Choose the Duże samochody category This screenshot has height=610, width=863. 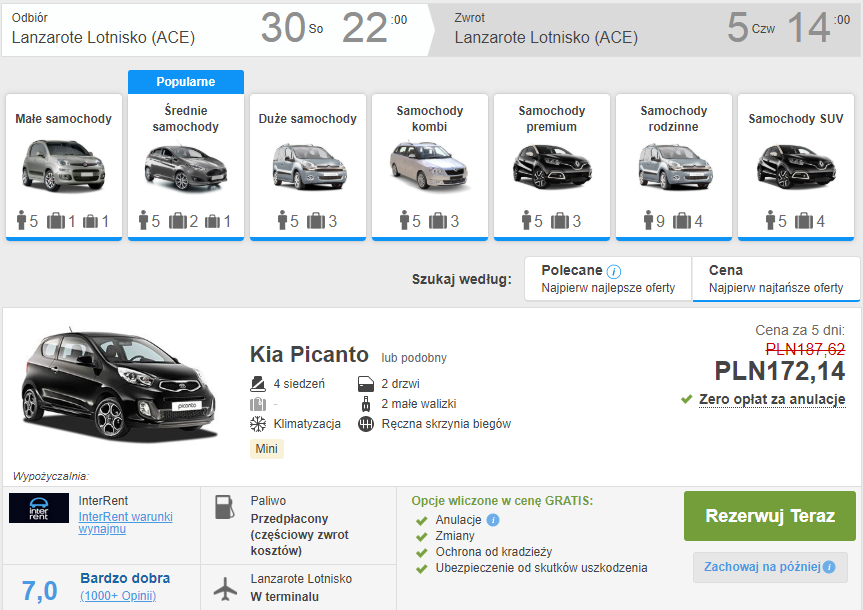(308, 167)
